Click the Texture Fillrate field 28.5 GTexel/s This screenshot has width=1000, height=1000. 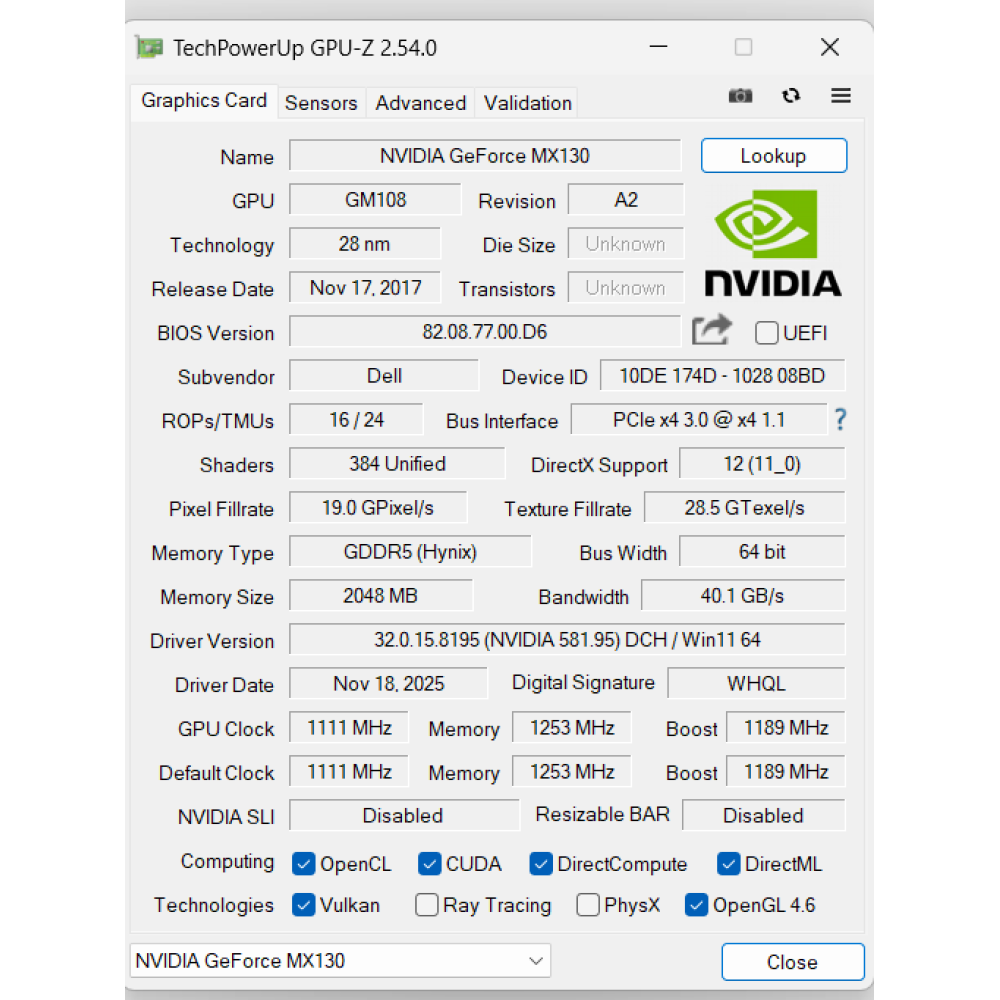point(744,508)
